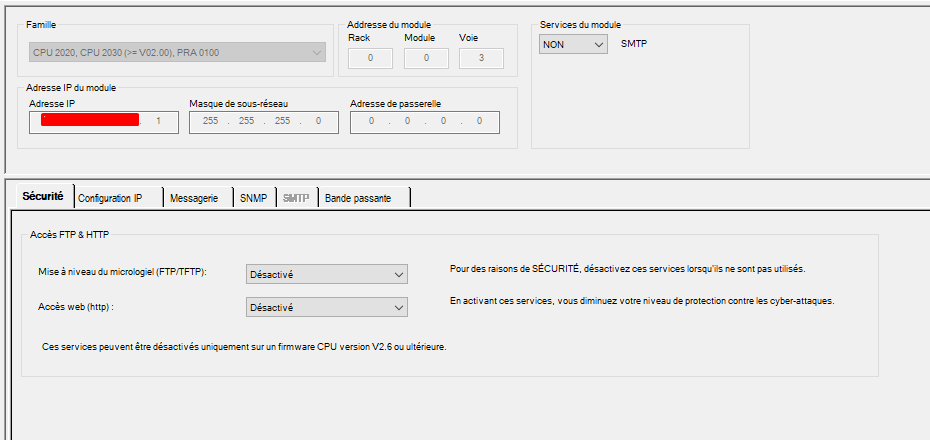Click the last octet of Adresse IP
930x440 pixels.
coord(159,121)
